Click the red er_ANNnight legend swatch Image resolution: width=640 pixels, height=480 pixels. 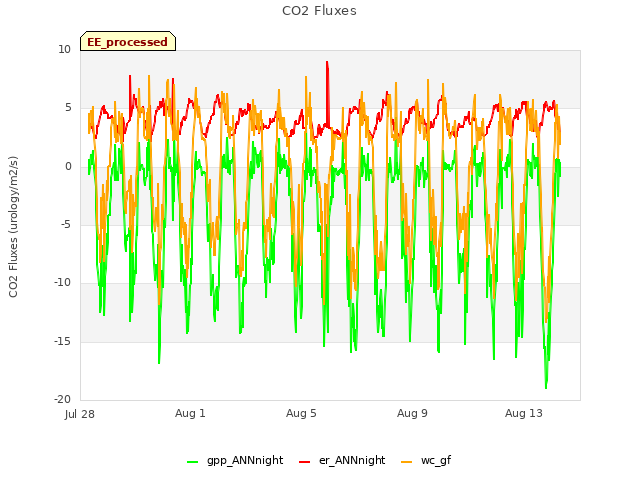(304, 462)
